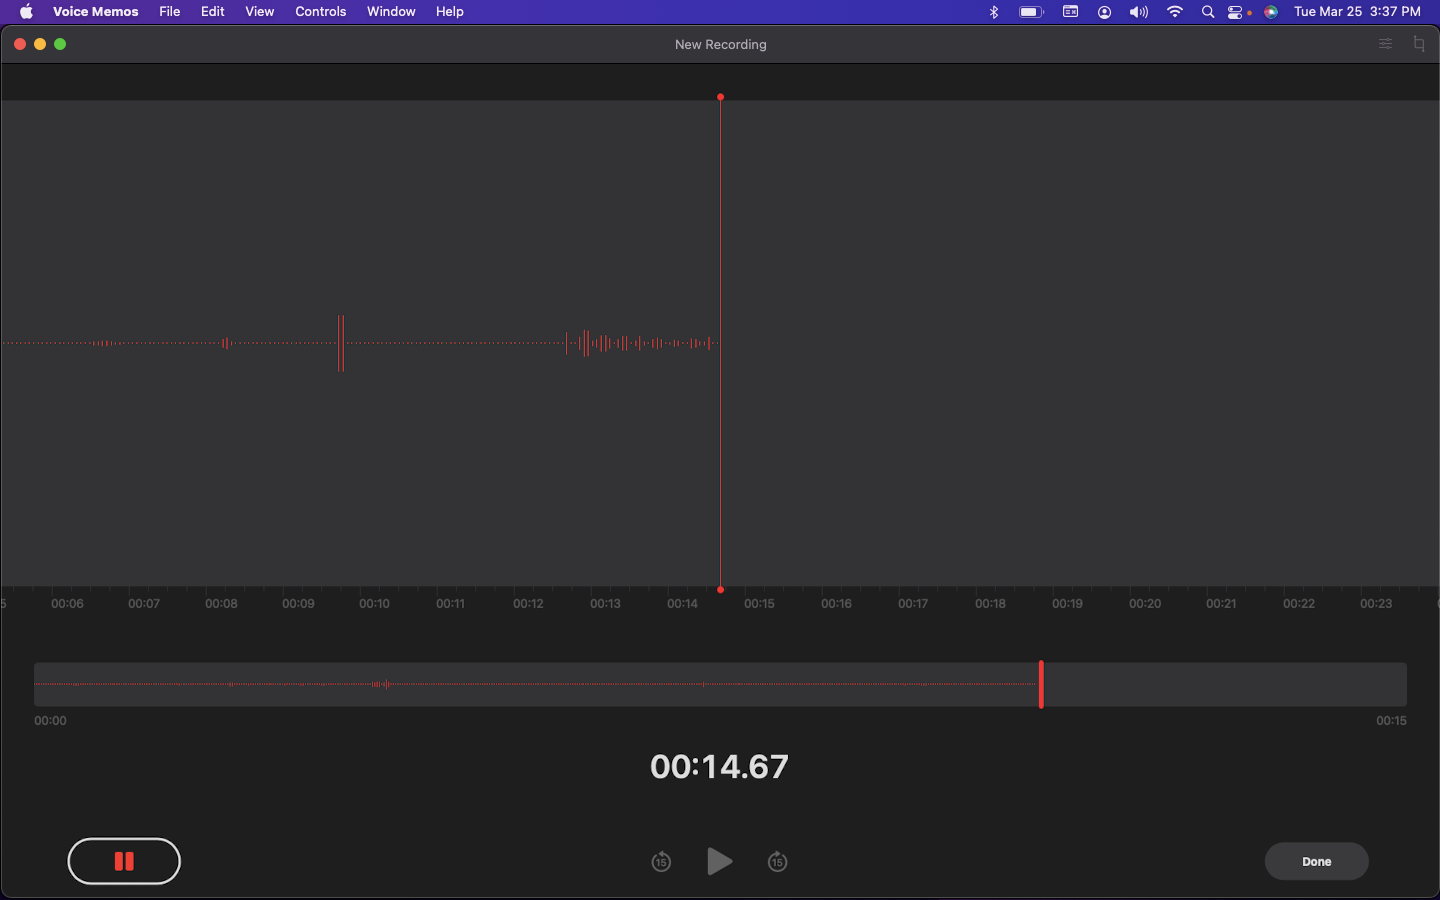Open the Controls menu

(321, 12)
